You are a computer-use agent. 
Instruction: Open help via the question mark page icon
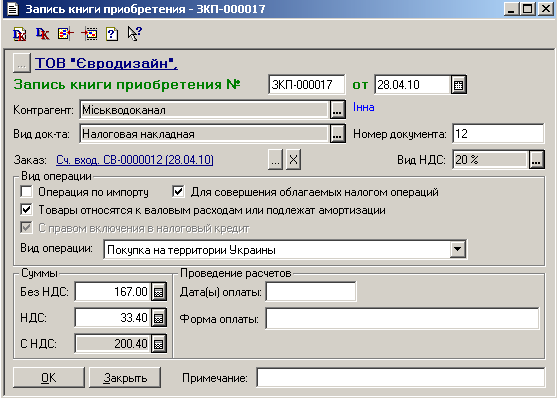point(112,34)
